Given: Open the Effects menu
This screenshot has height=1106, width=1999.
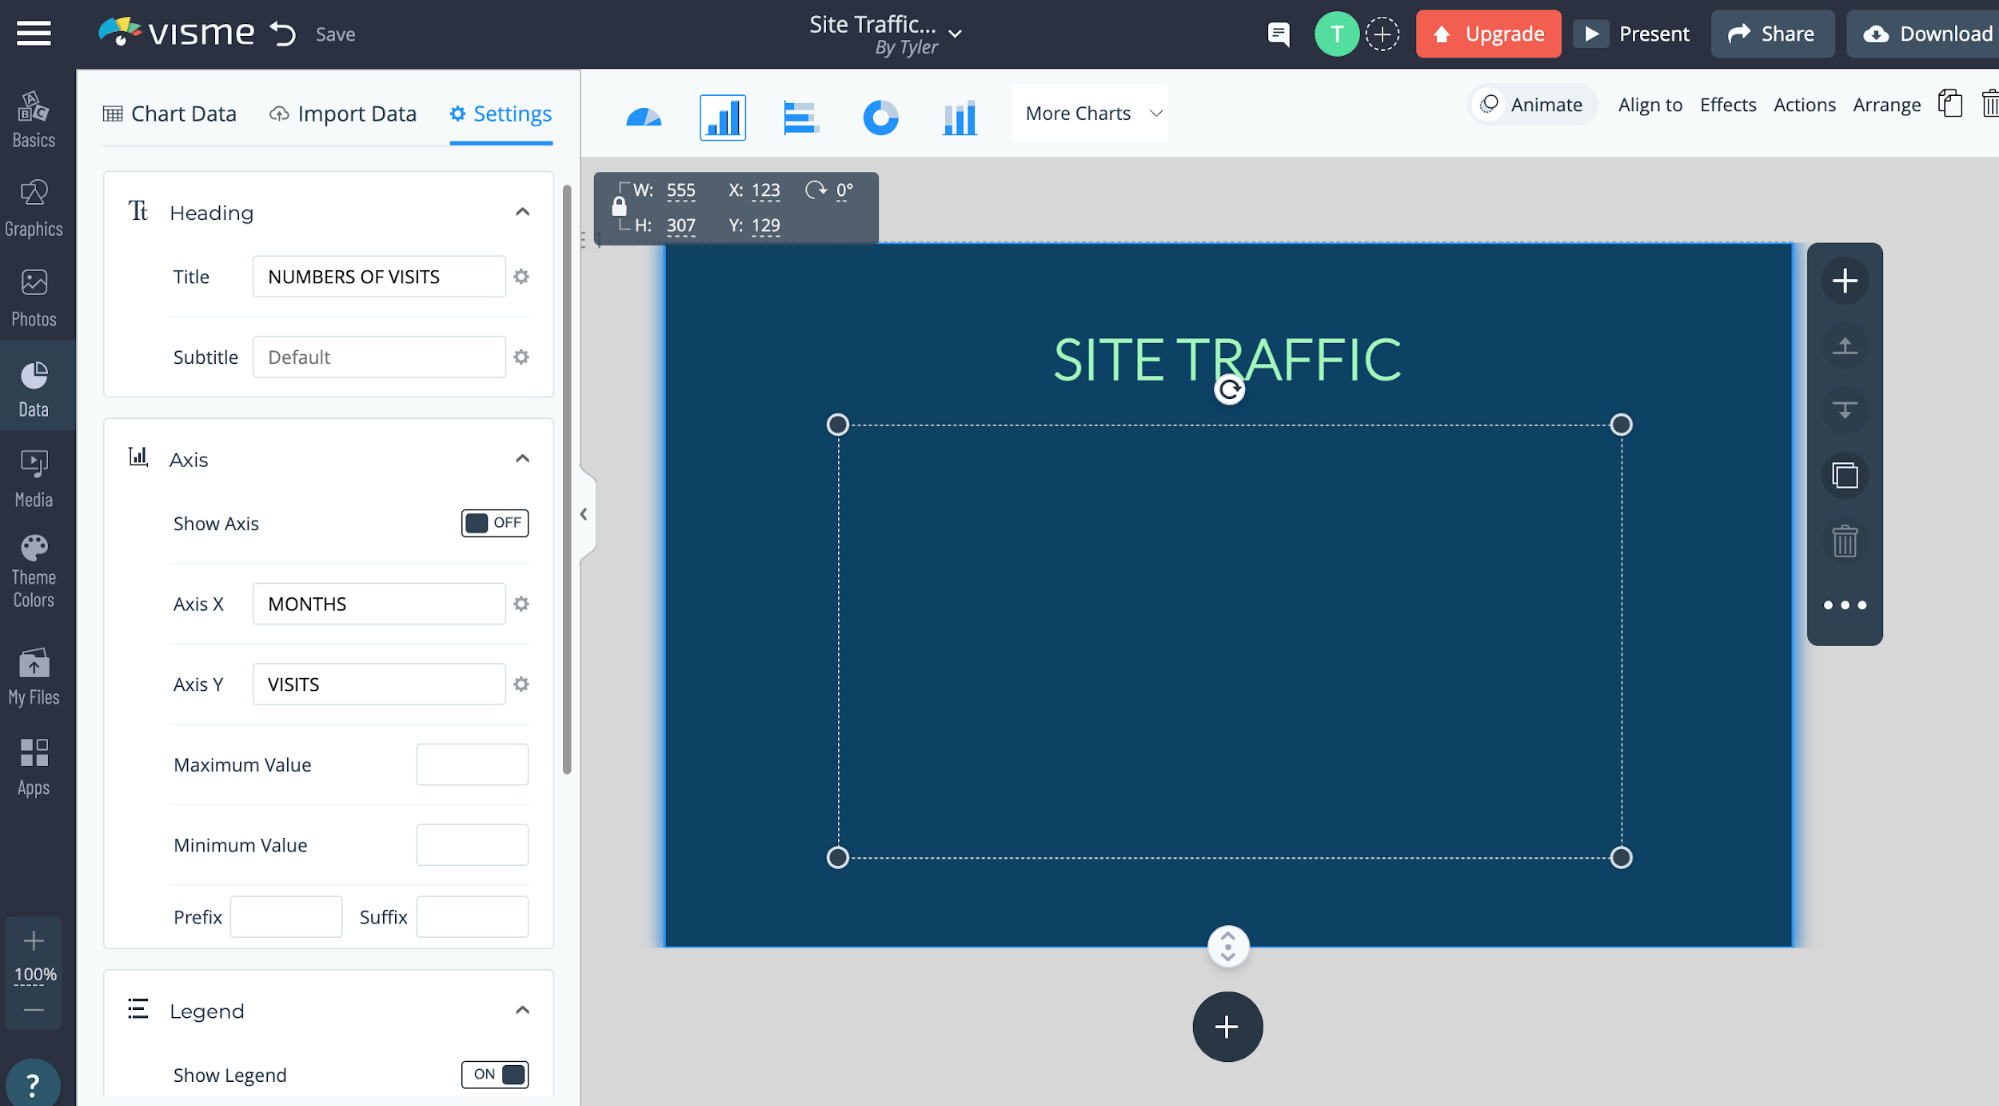Looking at the screenshot, I should coord(1727,104).
